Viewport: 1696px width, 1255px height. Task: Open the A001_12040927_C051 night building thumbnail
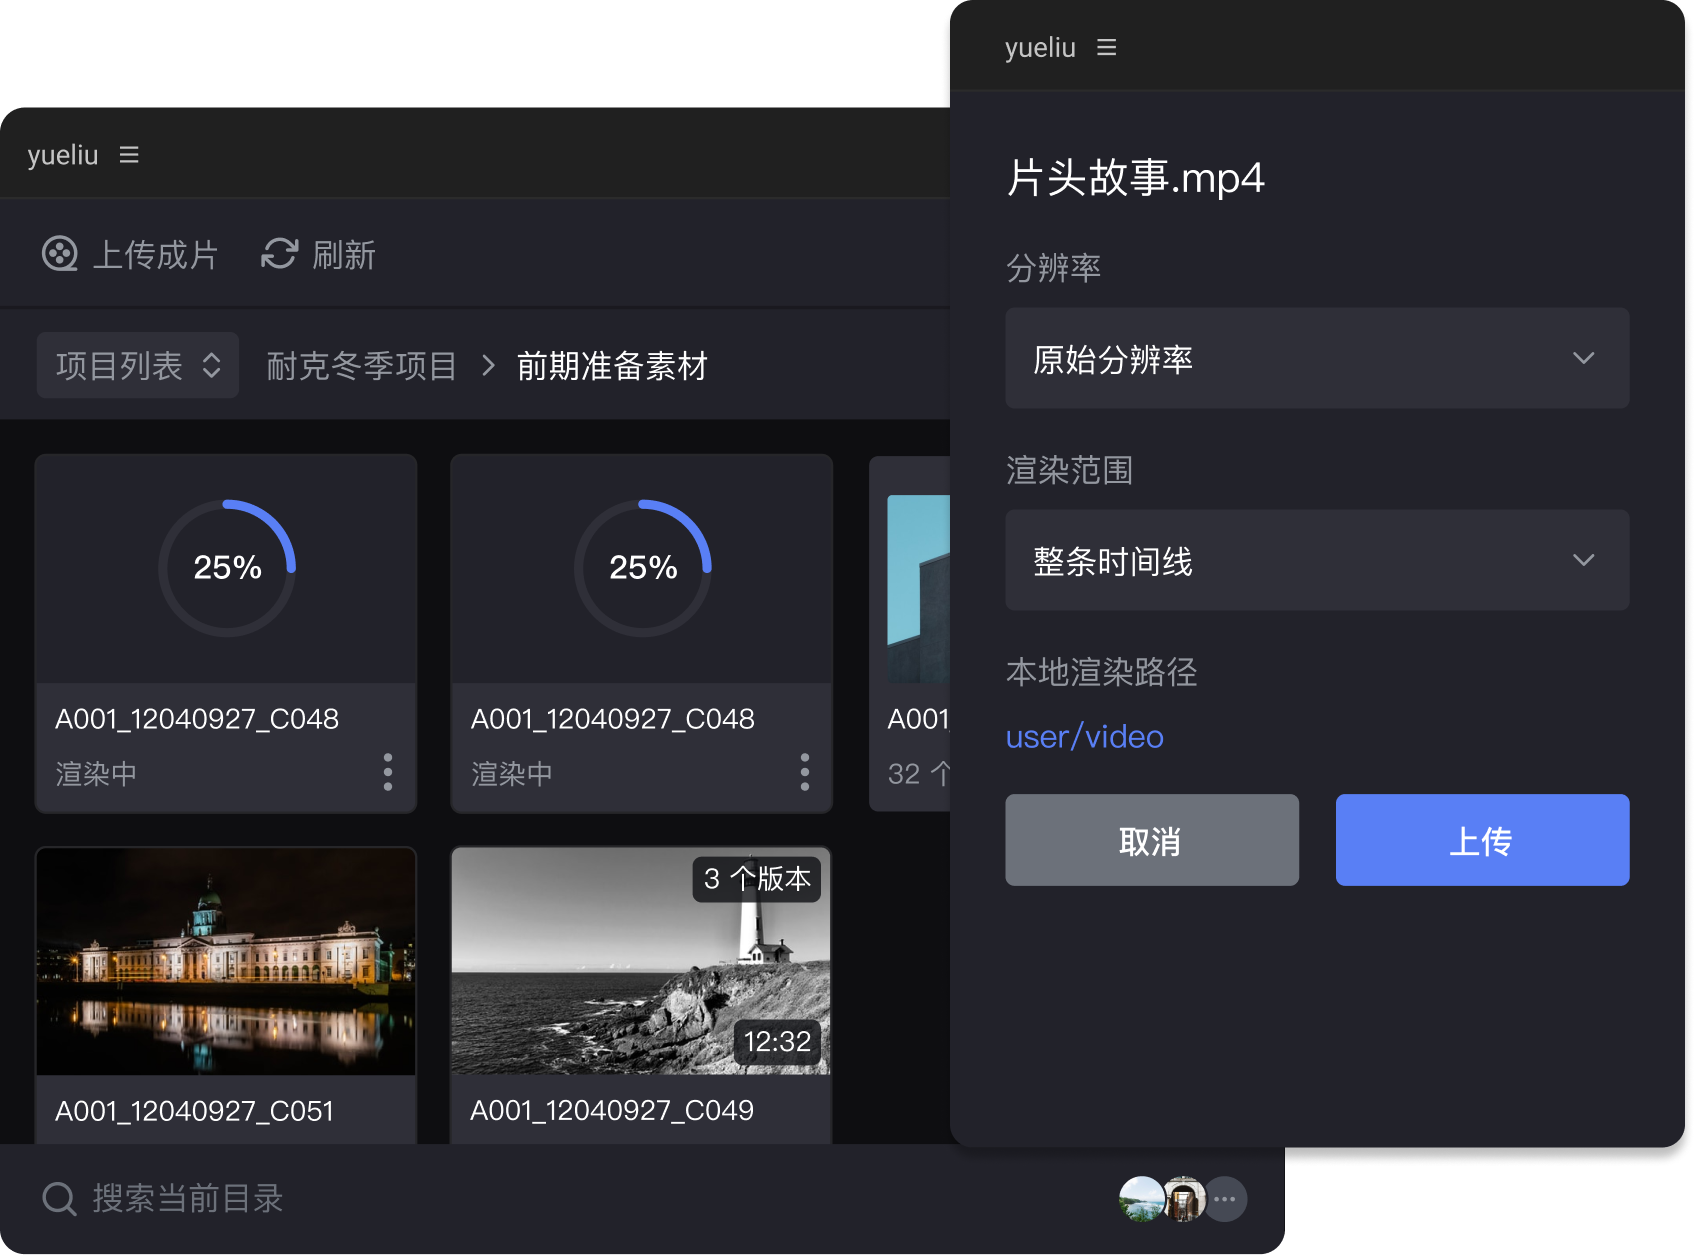tap(226, 961)
